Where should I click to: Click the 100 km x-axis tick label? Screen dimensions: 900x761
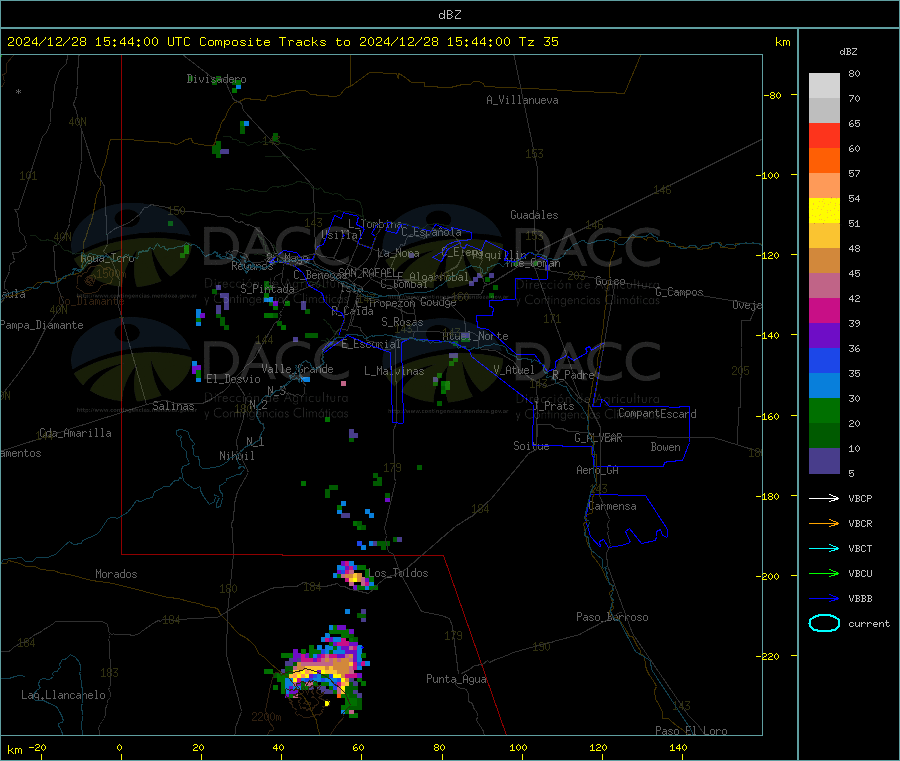point(518,747)
